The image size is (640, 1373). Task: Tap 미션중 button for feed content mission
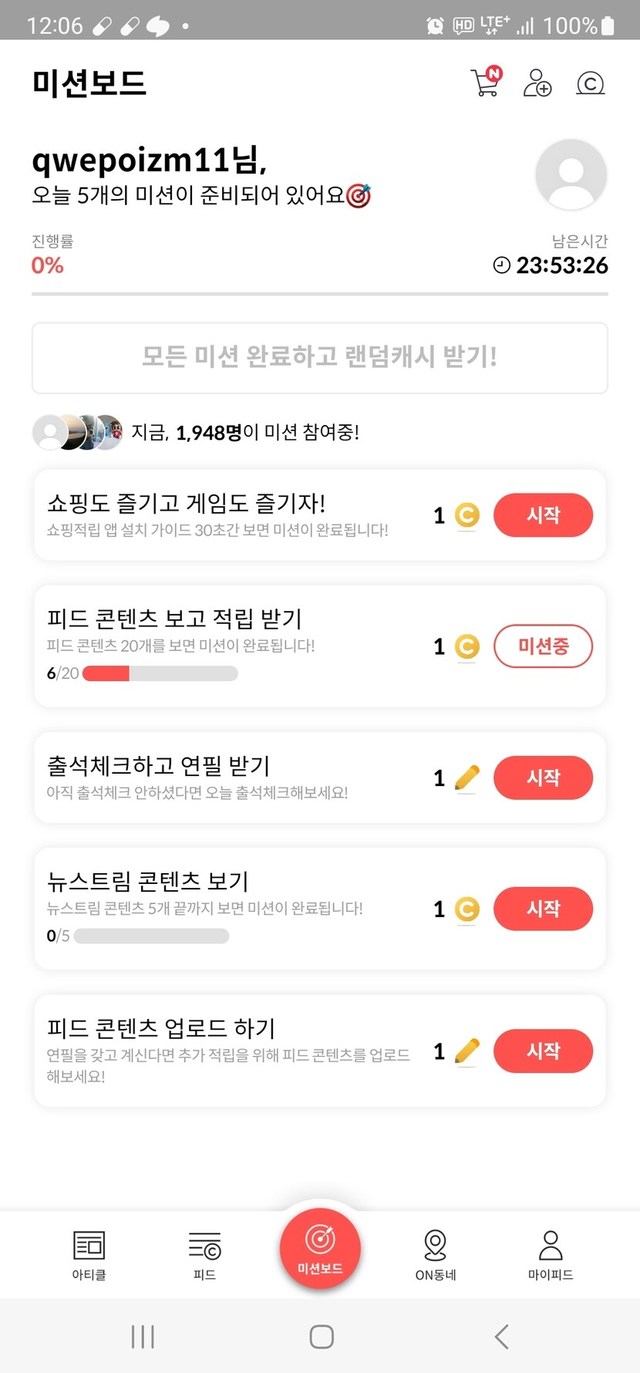(x=543, y=647)
